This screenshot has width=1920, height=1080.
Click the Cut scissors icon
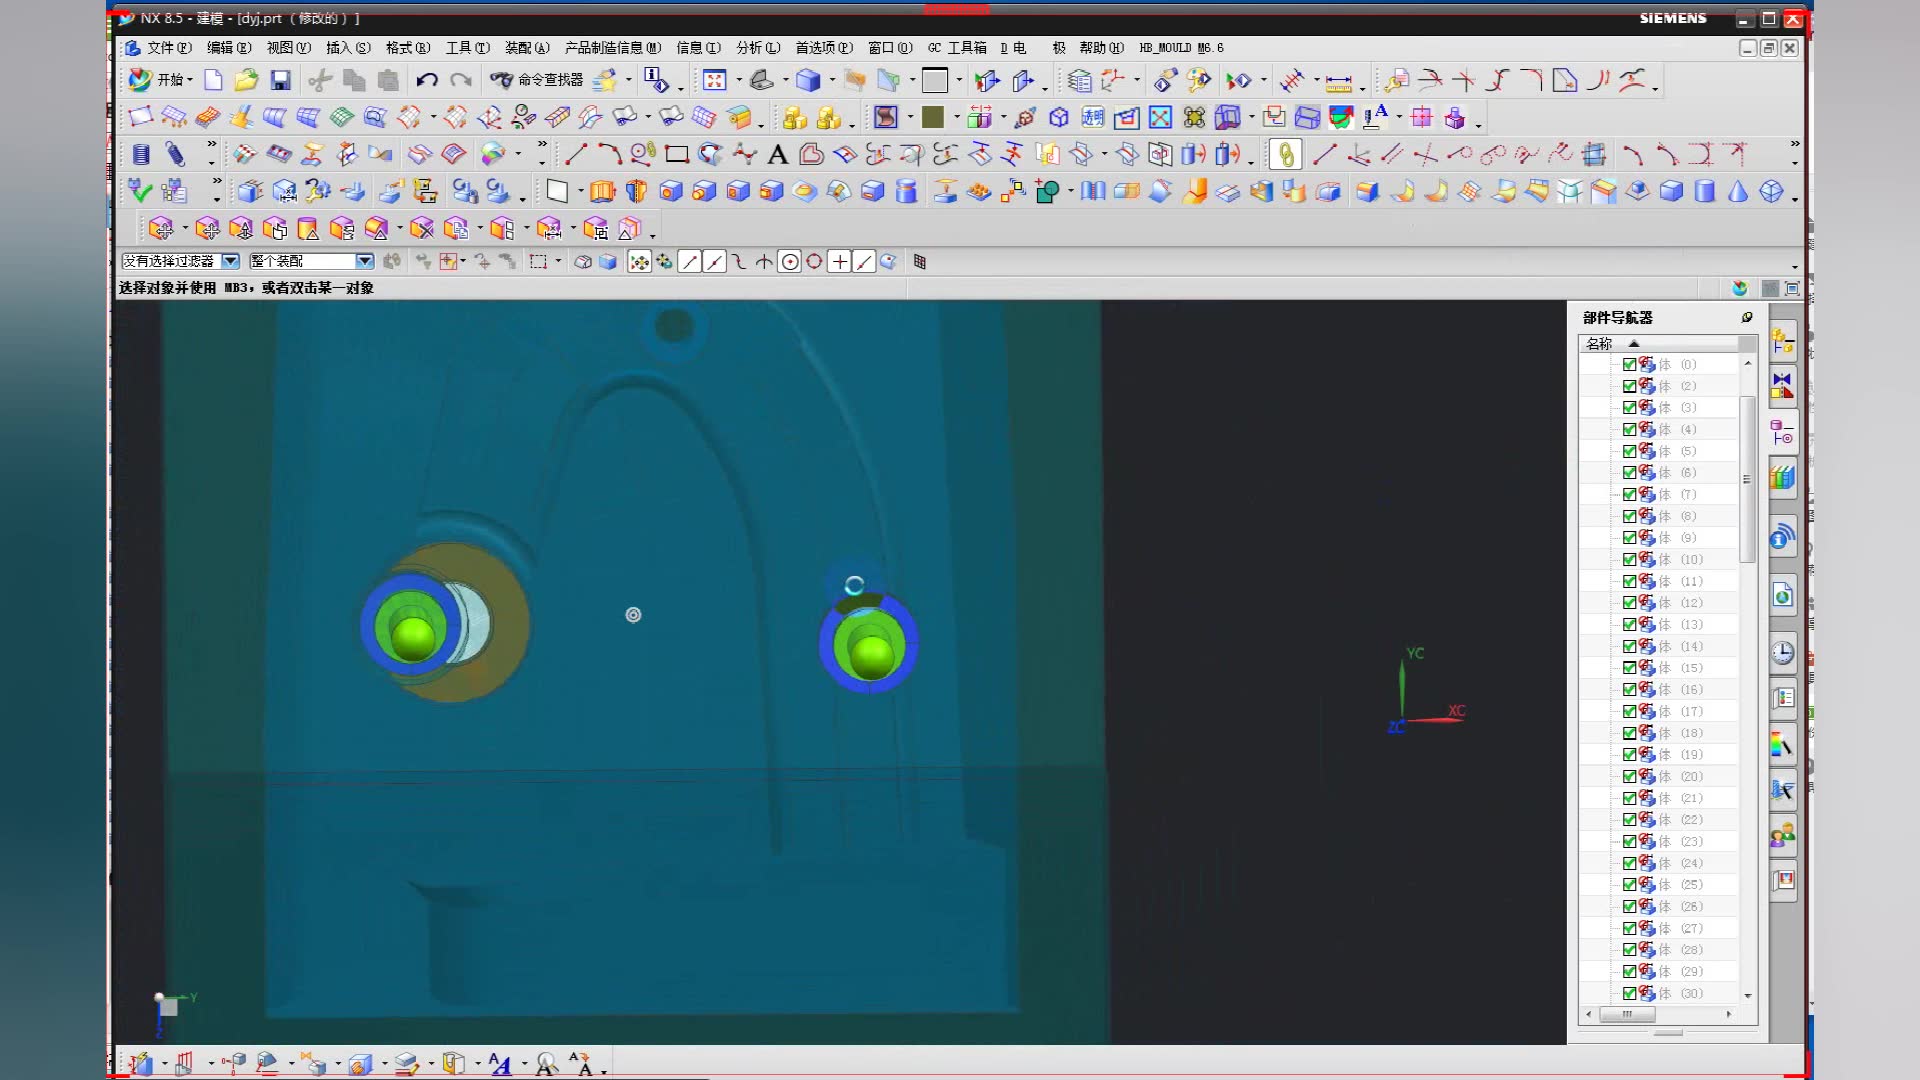(320, 80)
